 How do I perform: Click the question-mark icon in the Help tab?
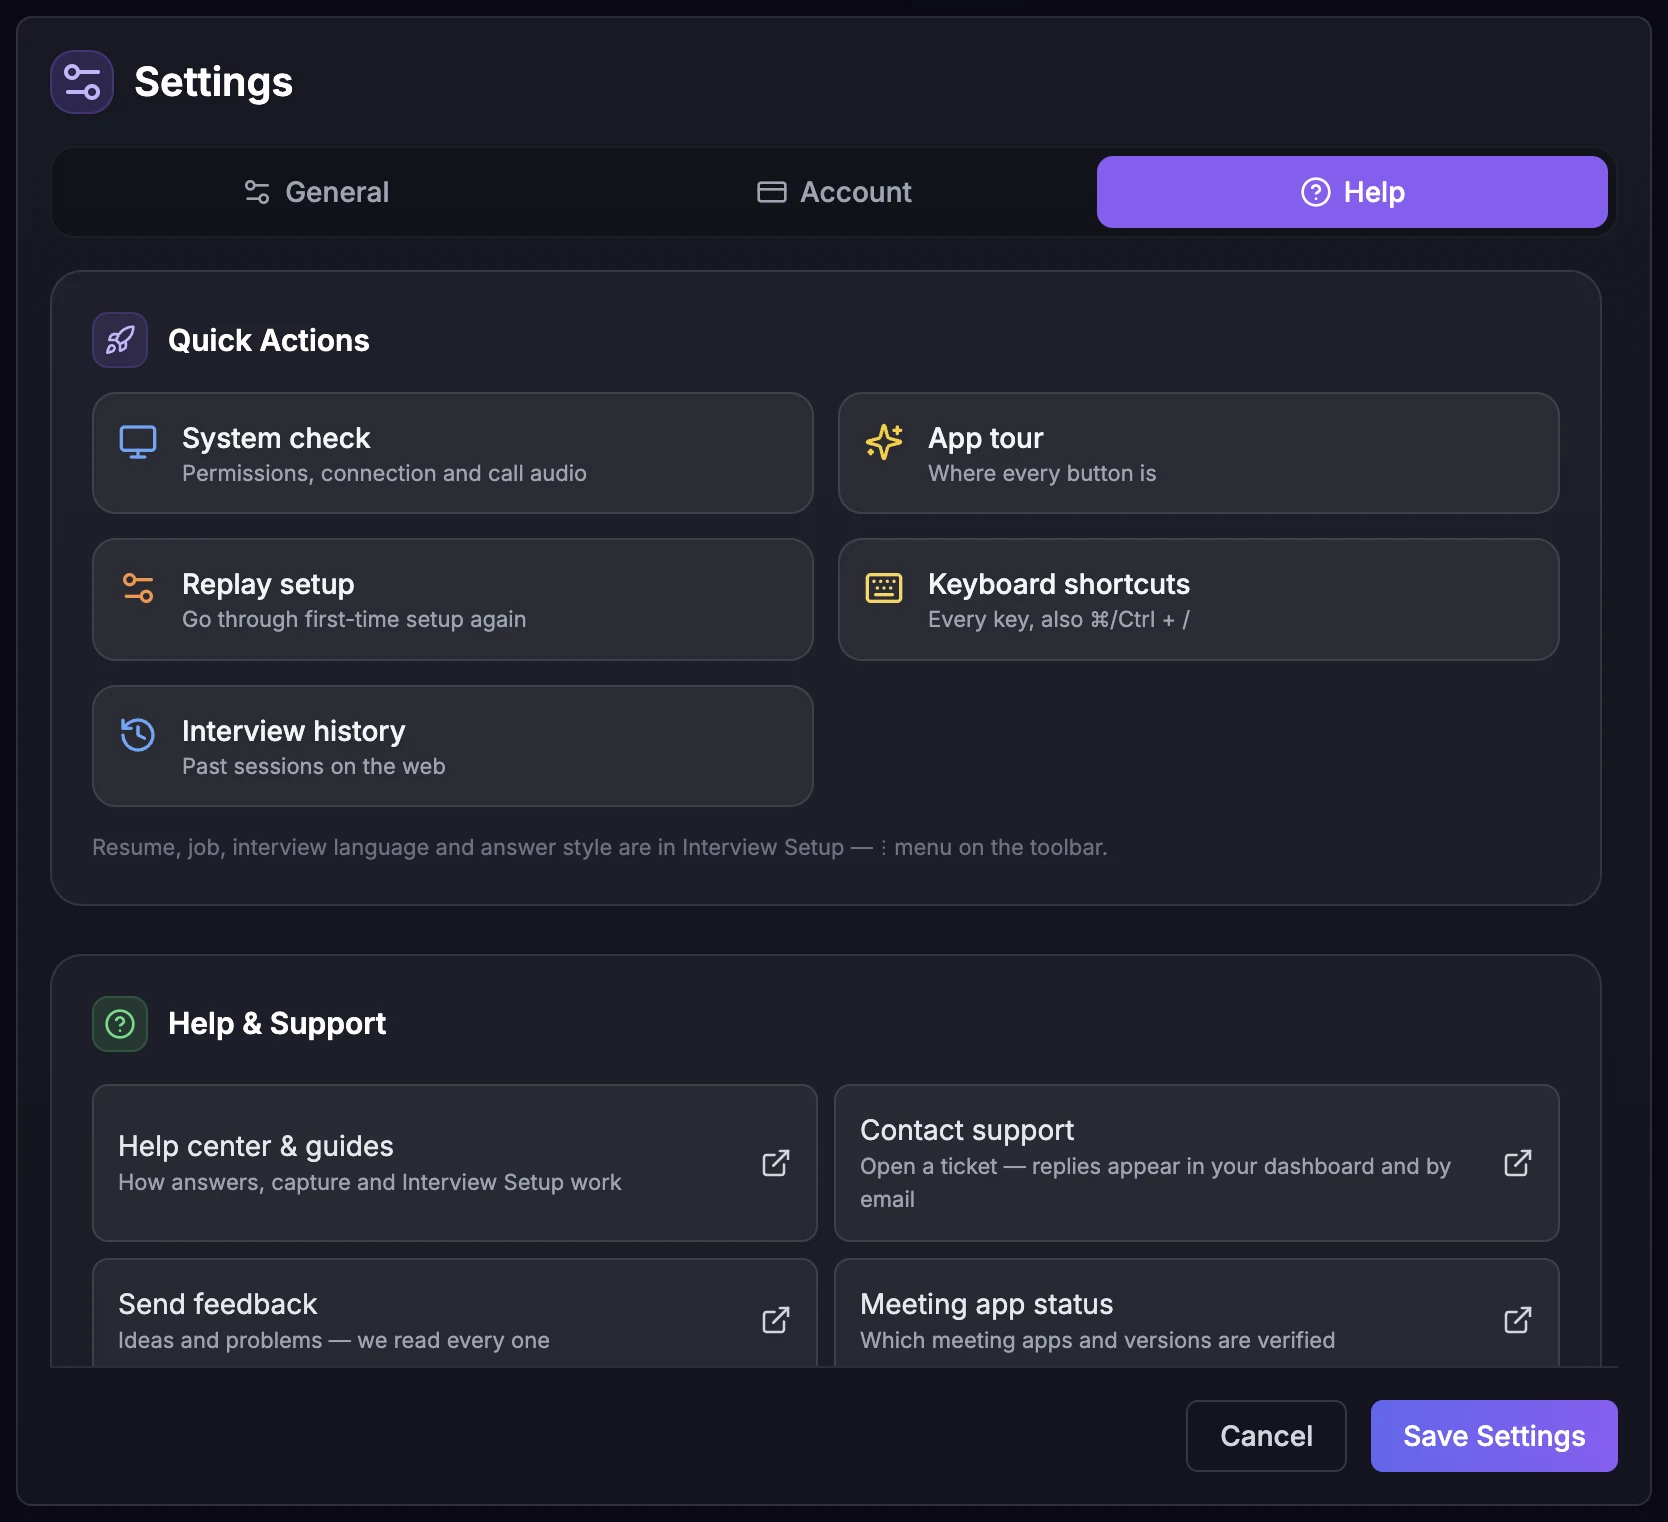[1316, 192]
